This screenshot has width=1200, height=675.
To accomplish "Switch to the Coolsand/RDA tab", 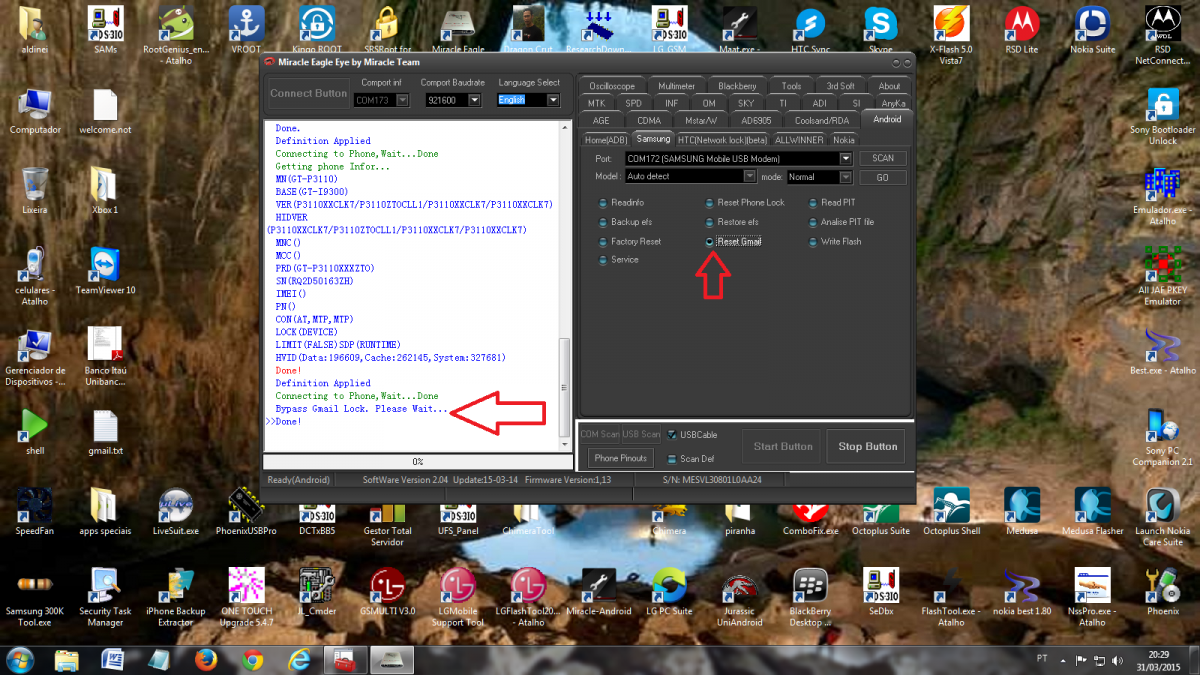I will tap(821, 120).
